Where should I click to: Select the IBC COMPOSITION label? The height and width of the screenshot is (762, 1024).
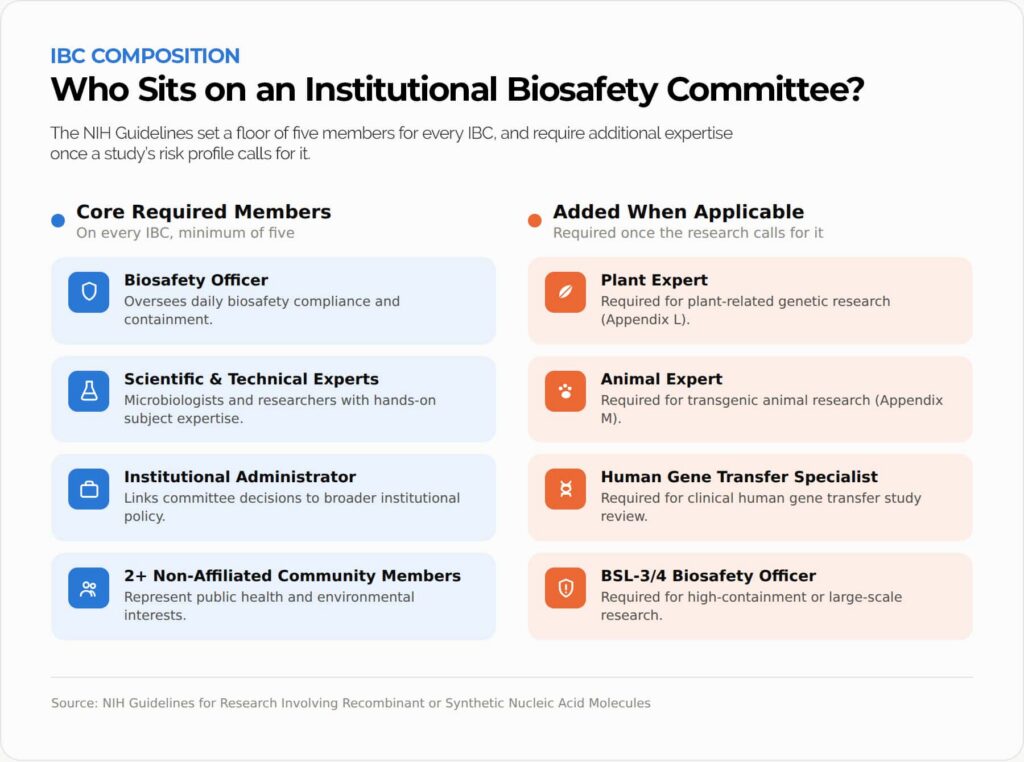[x=145, y=56]
